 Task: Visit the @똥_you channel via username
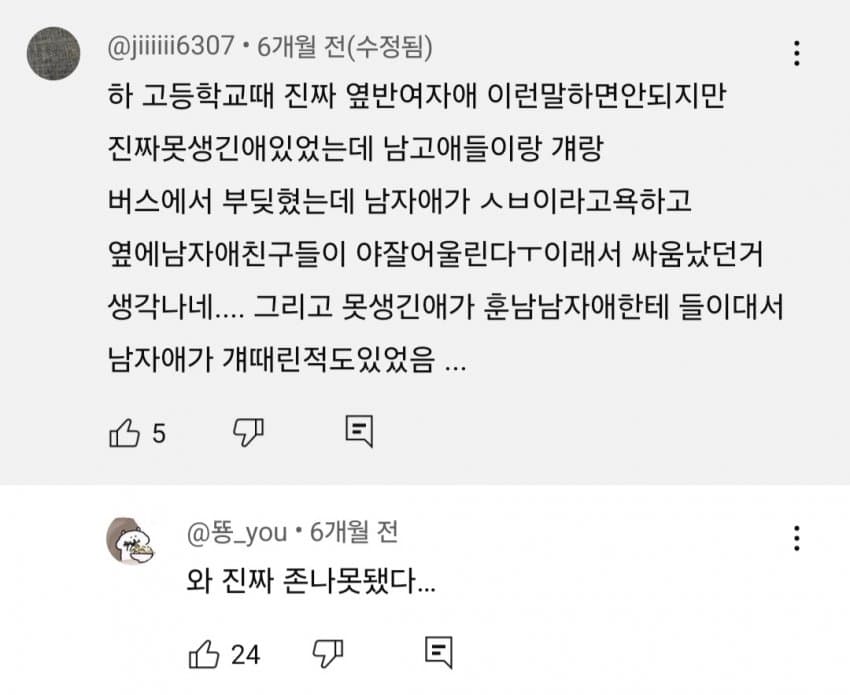[x=236, y=532]
